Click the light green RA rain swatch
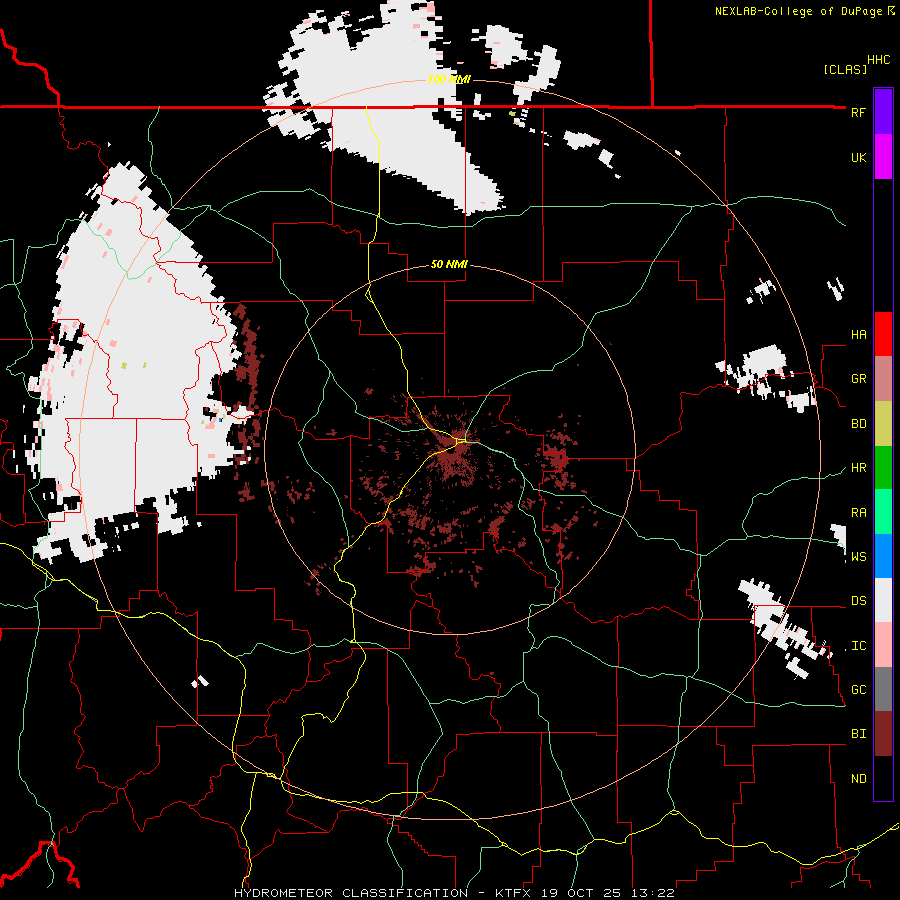 coord(883,512)
